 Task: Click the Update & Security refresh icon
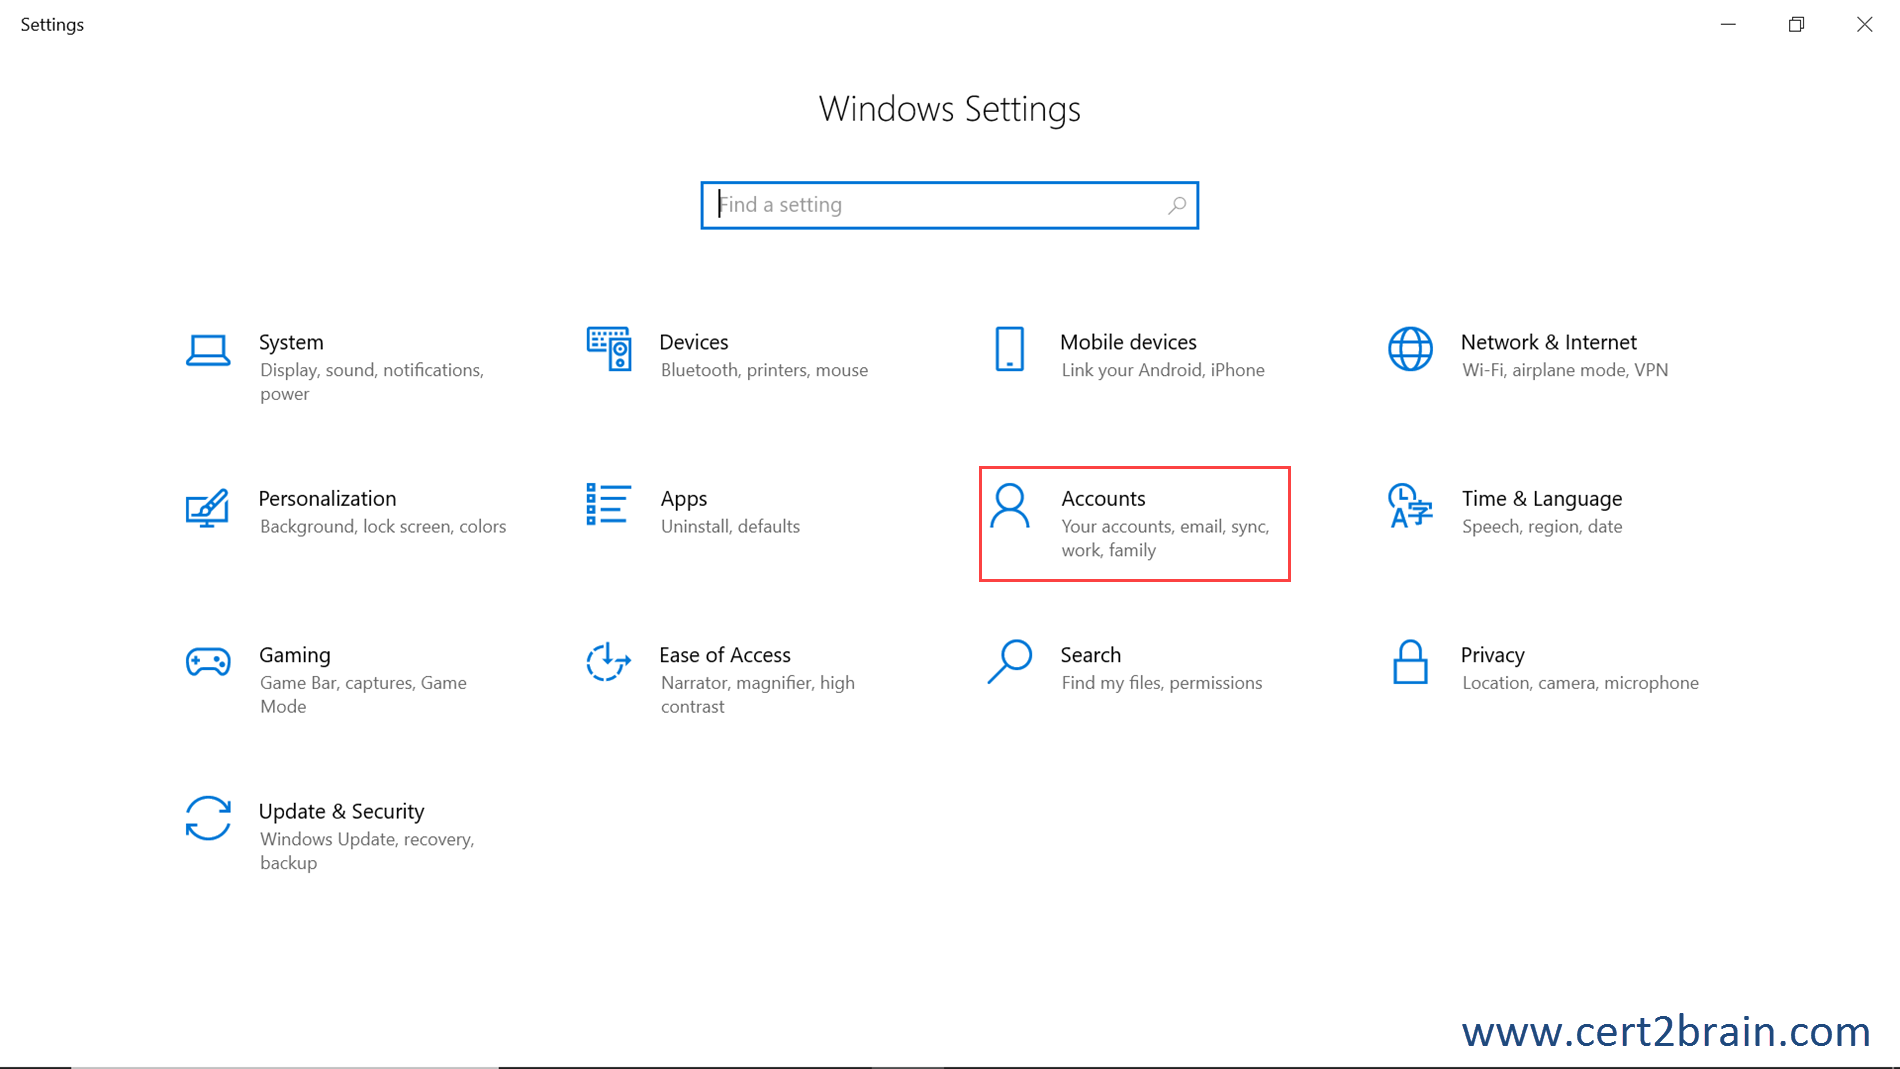[x=208, y=818]
